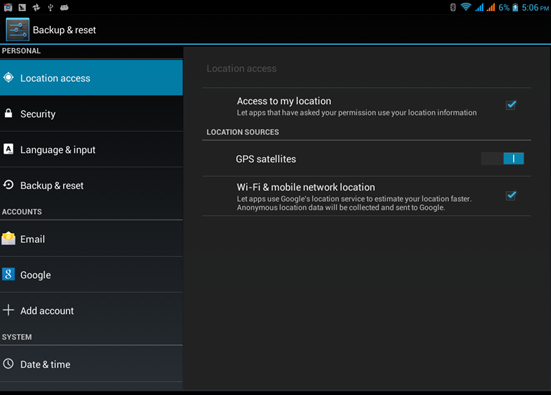Tap the 'Backup & reset' header title

[x=64, y=30]
